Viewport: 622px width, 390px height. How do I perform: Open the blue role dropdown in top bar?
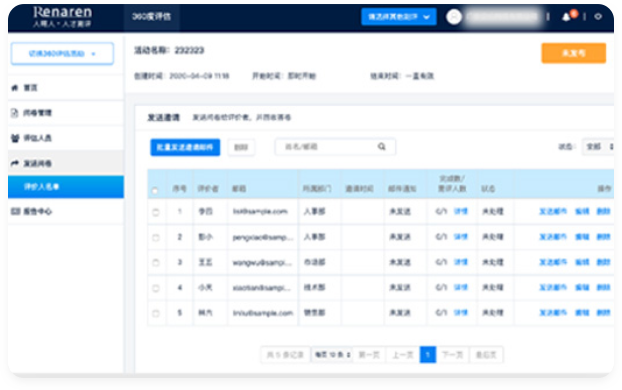(399, 17)
